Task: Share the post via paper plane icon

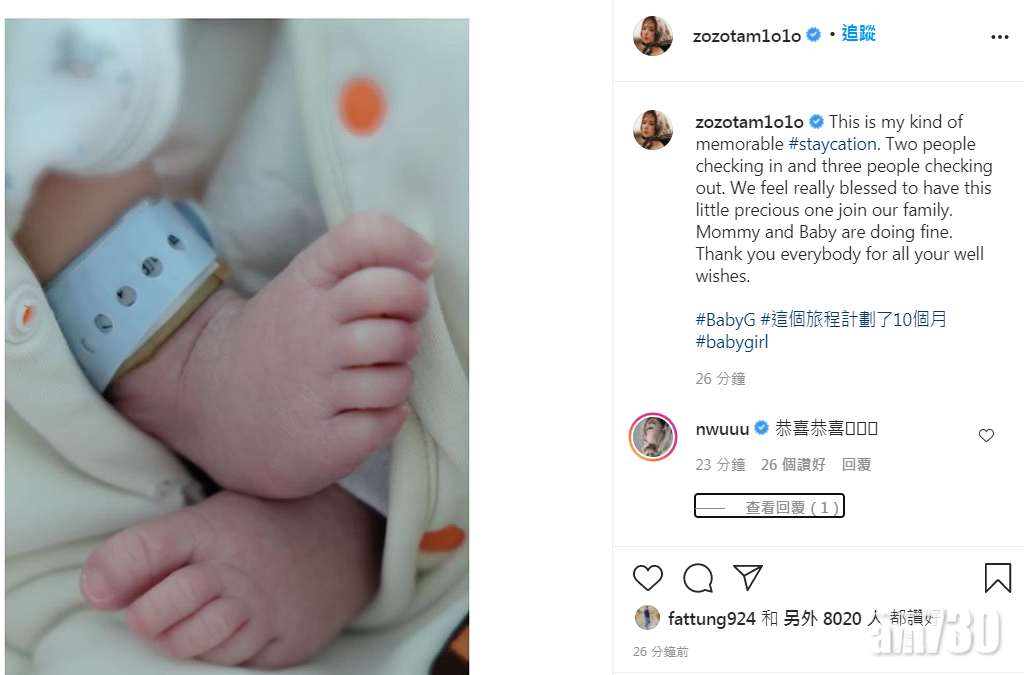Action: (748, 577)
